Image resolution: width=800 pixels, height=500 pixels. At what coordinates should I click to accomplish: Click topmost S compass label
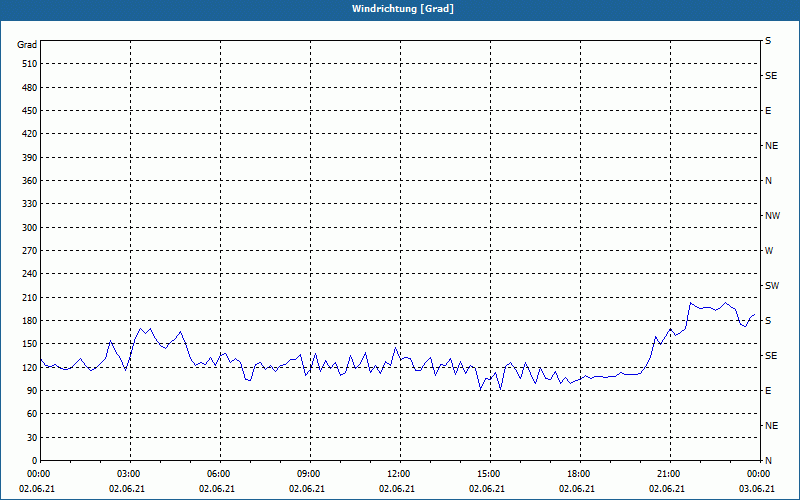point(768,41)
